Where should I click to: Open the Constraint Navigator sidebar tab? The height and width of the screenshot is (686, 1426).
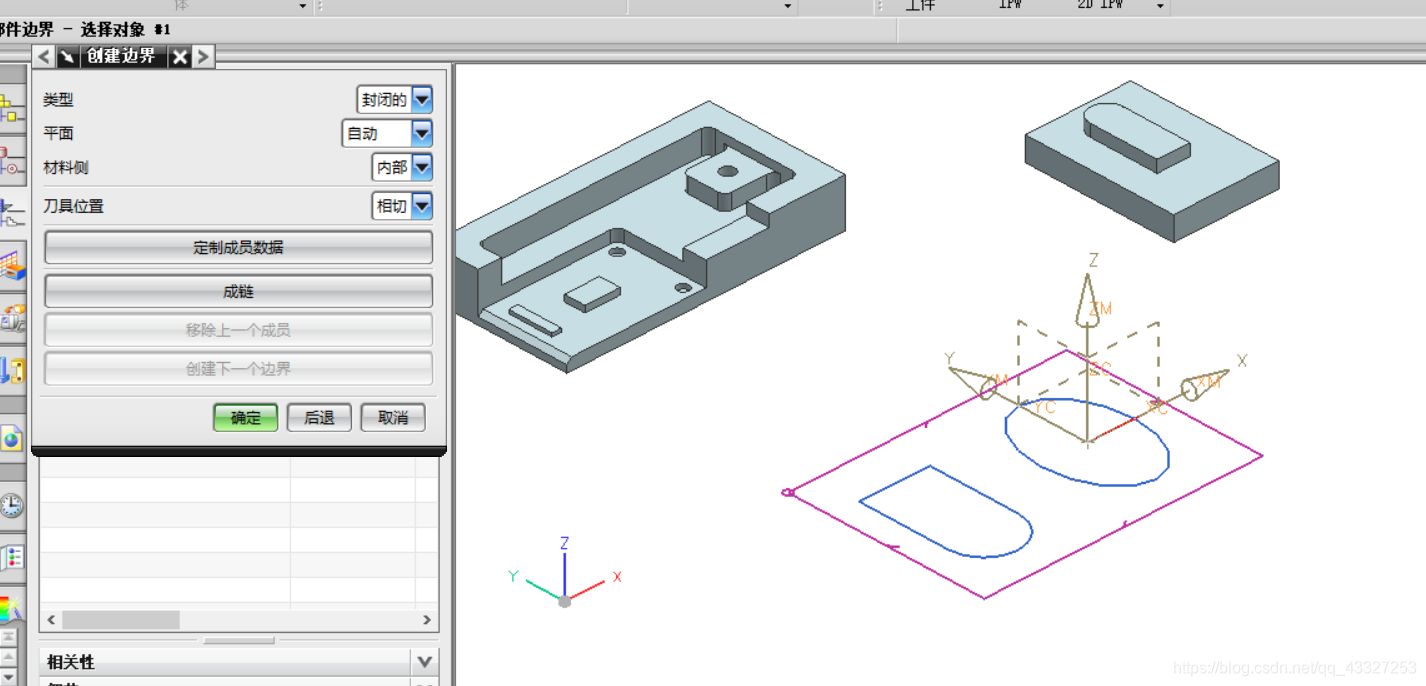[x=13, y=160]
